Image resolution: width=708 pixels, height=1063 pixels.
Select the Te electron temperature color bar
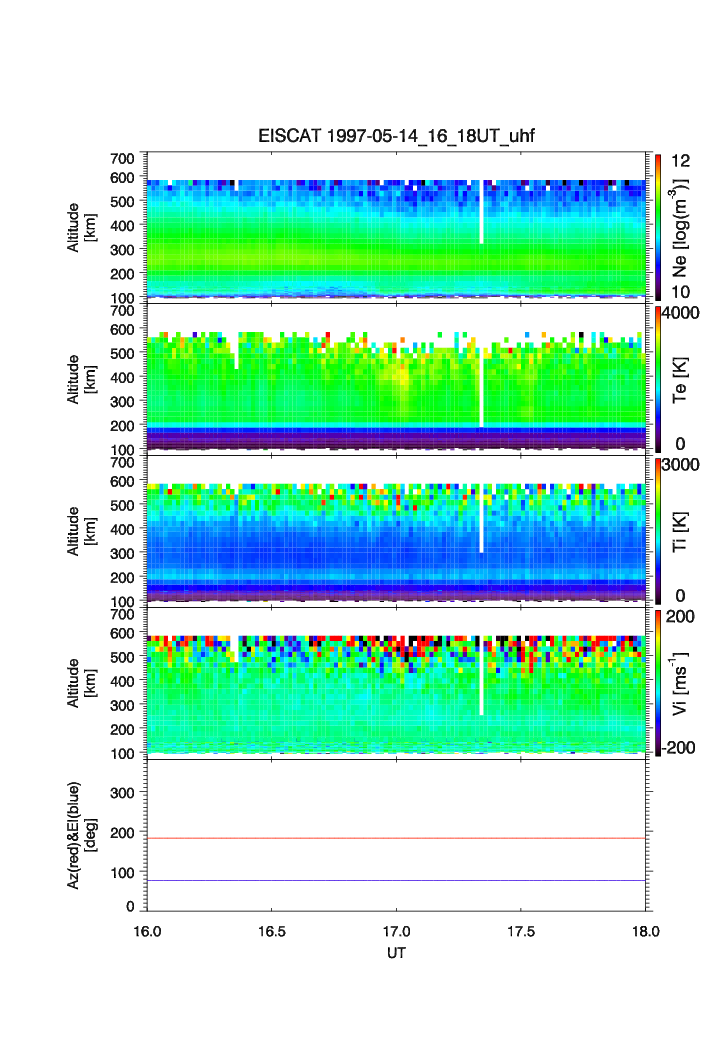[658, 379]
